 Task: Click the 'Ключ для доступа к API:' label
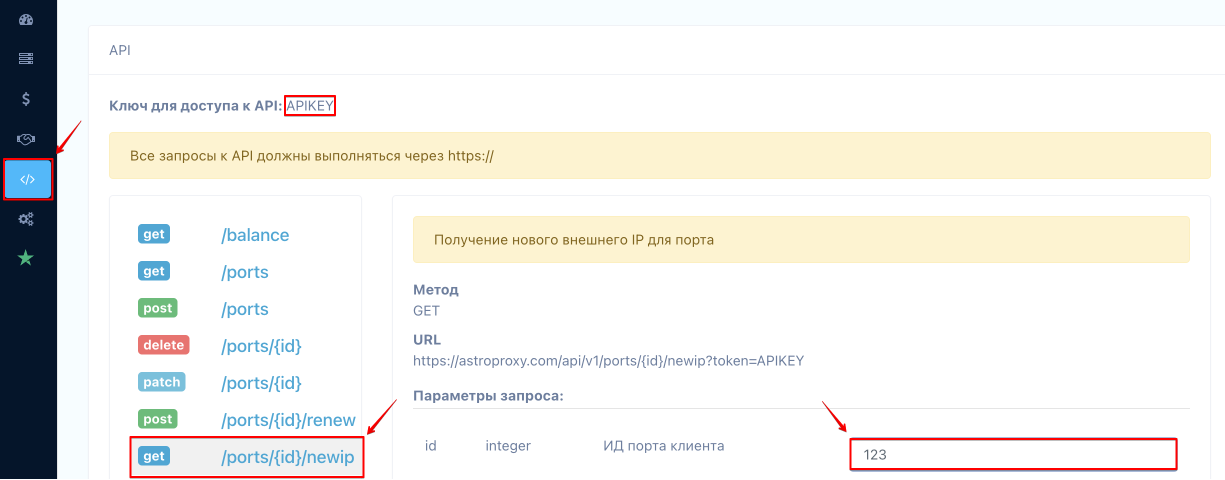click(195, 105)
